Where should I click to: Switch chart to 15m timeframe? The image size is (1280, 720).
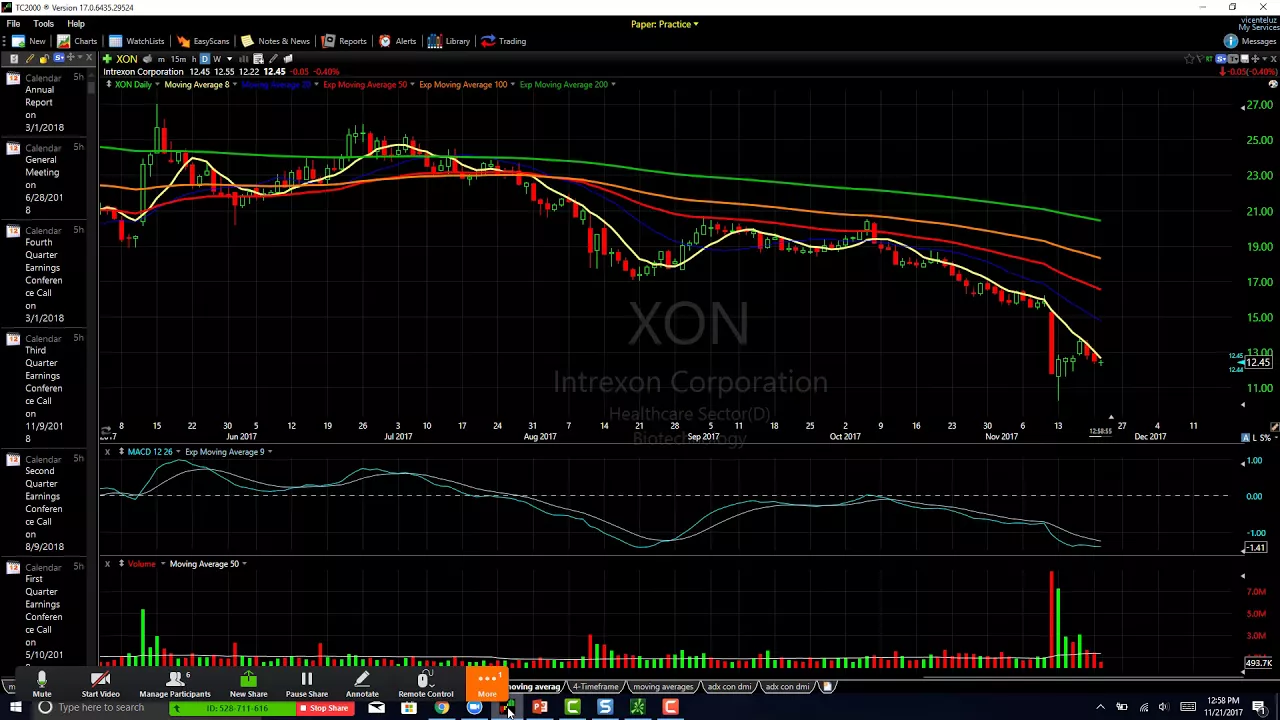[177, 59]
